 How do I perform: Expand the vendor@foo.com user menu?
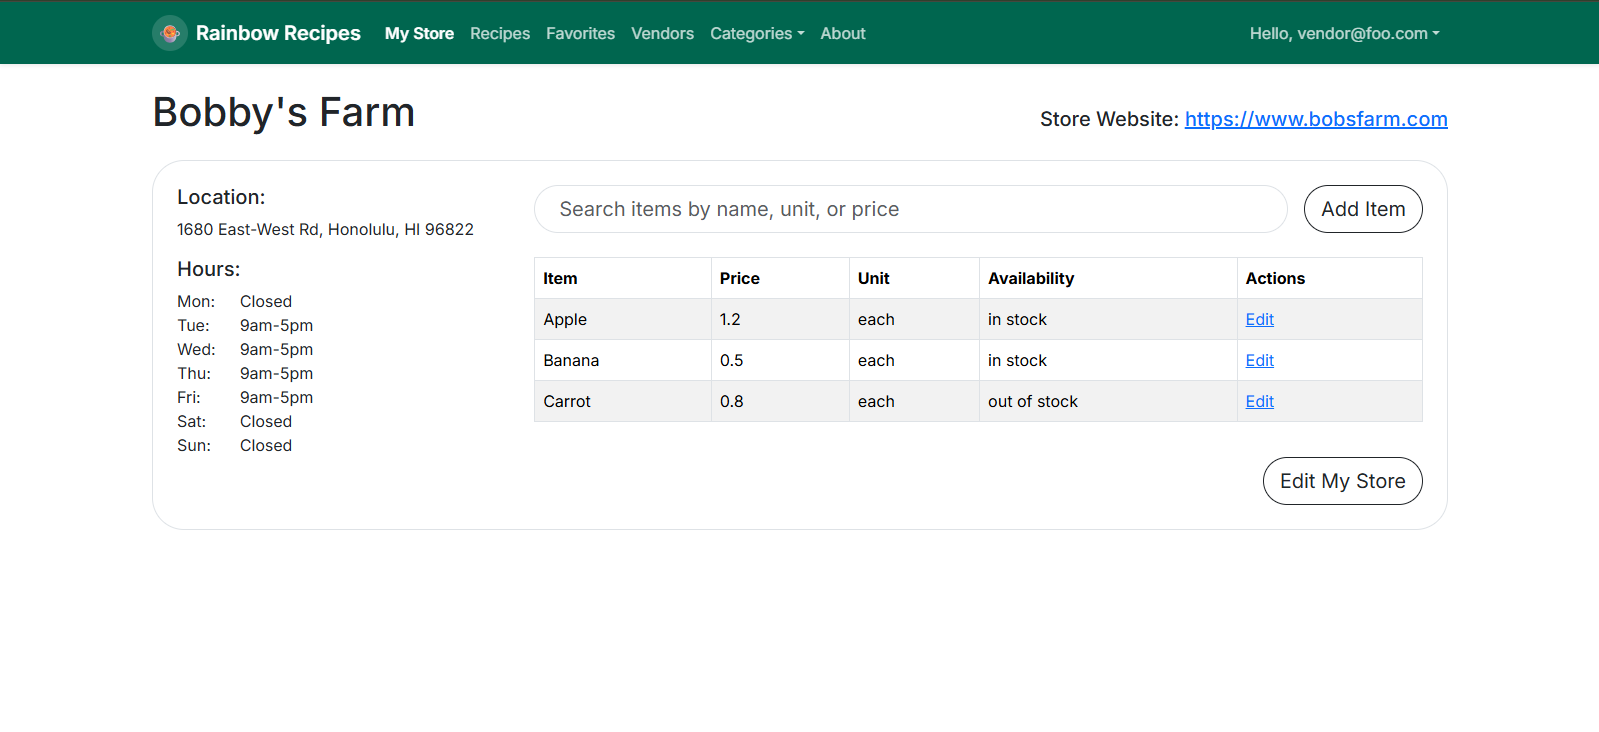point(1344,33)
